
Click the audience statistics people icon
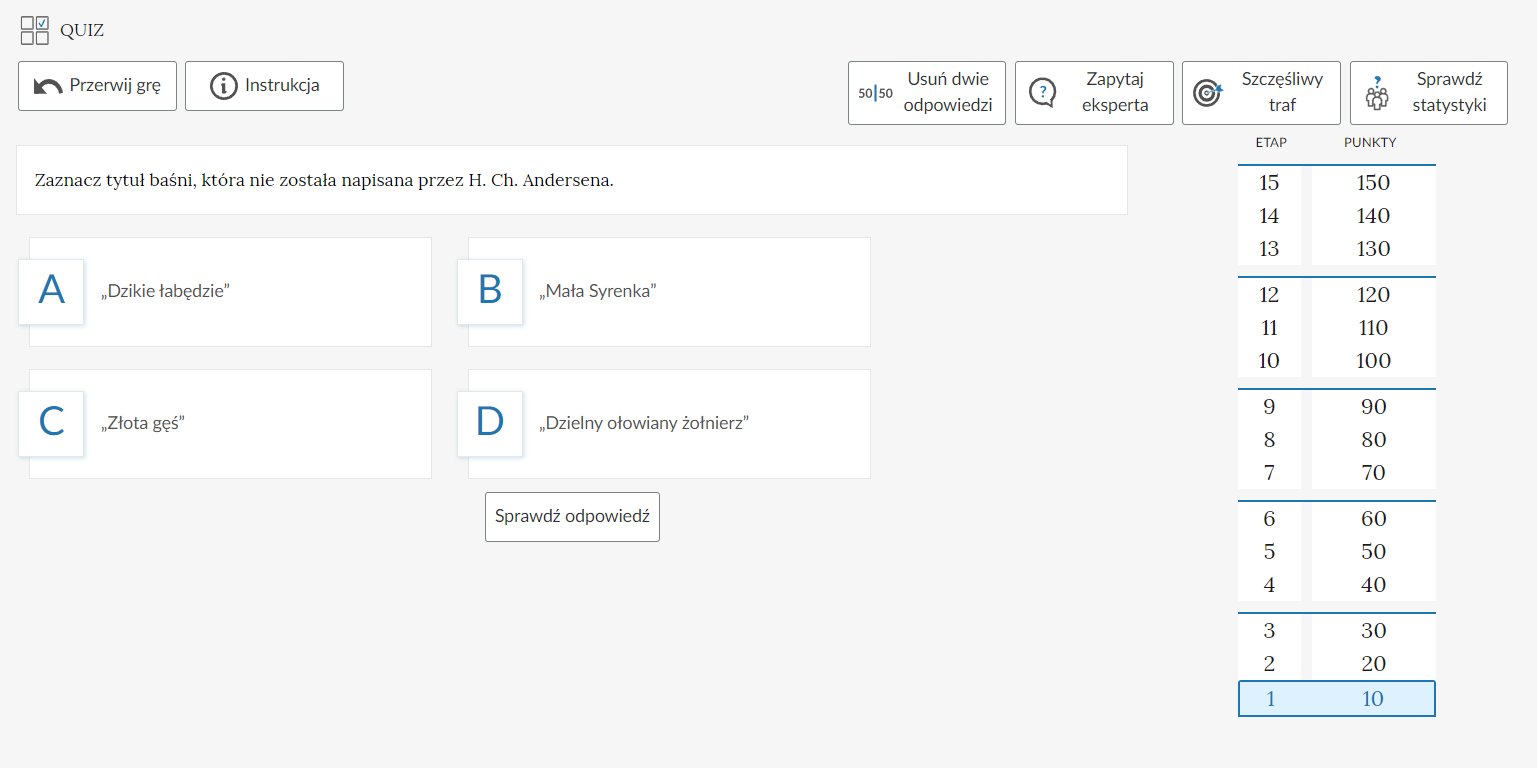pyautogui.click(x=1377, y=93)
